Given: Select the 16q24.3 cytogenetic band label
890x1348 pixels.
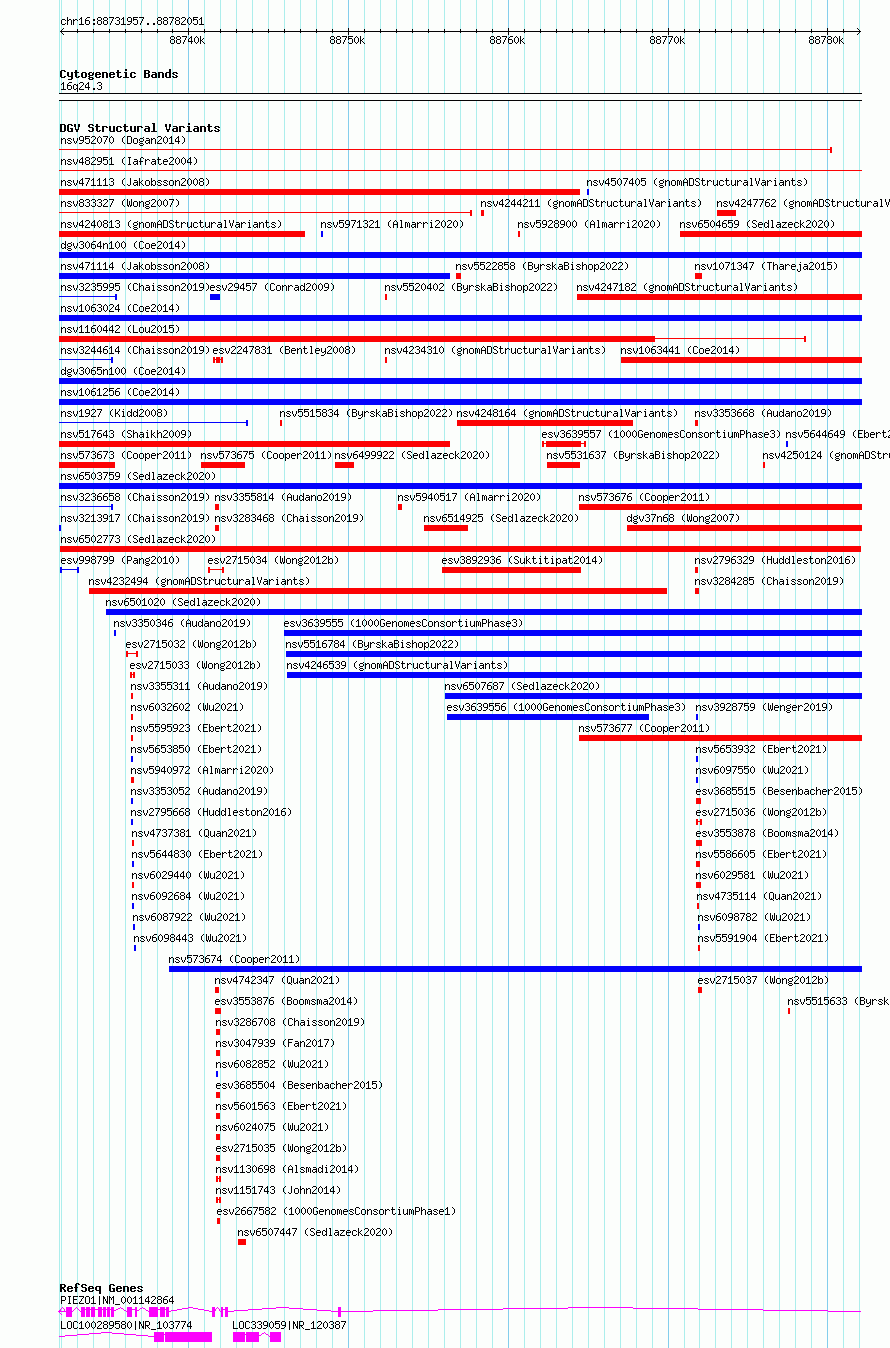Looking at the screenshot, I should point(81,87).
